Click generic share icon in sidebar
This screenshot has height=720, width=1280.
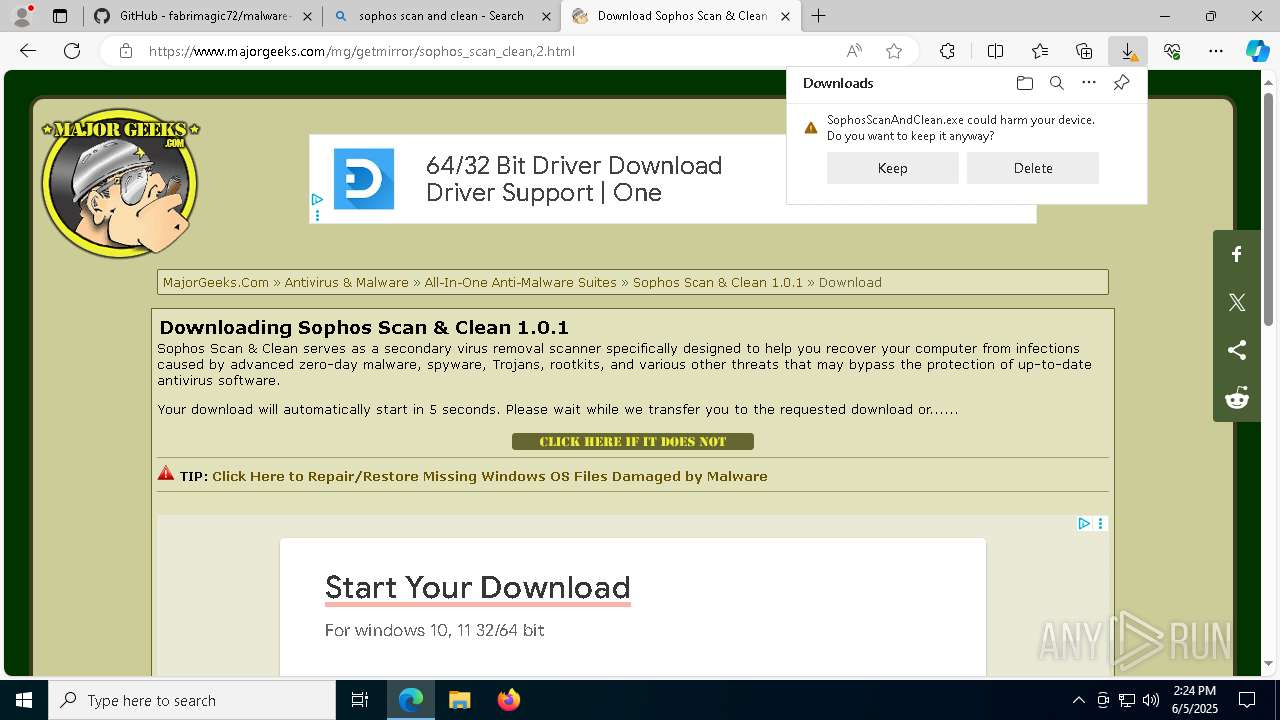[1237, 350]
